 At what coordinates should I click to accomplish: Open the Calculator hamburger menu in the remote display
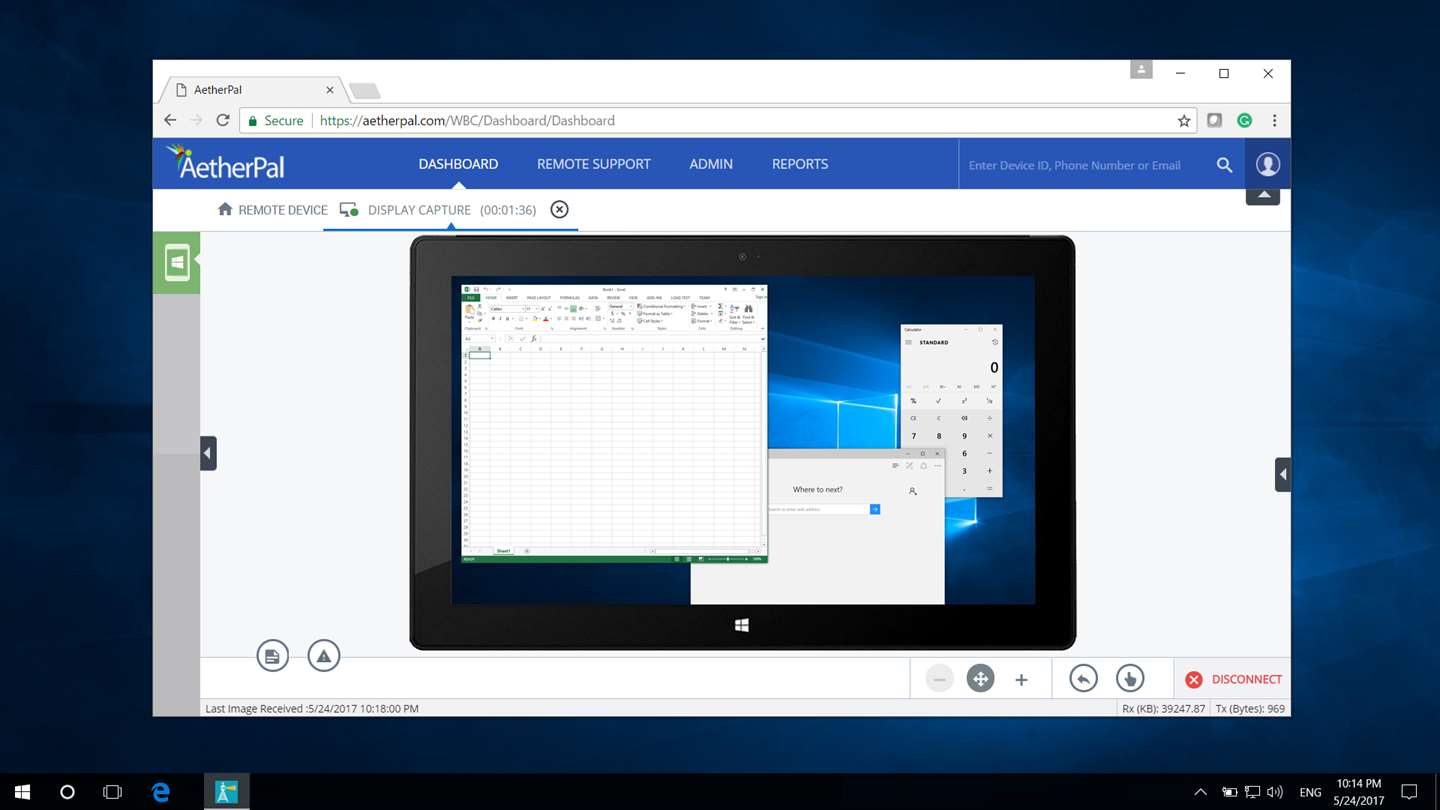pos(909,342)
